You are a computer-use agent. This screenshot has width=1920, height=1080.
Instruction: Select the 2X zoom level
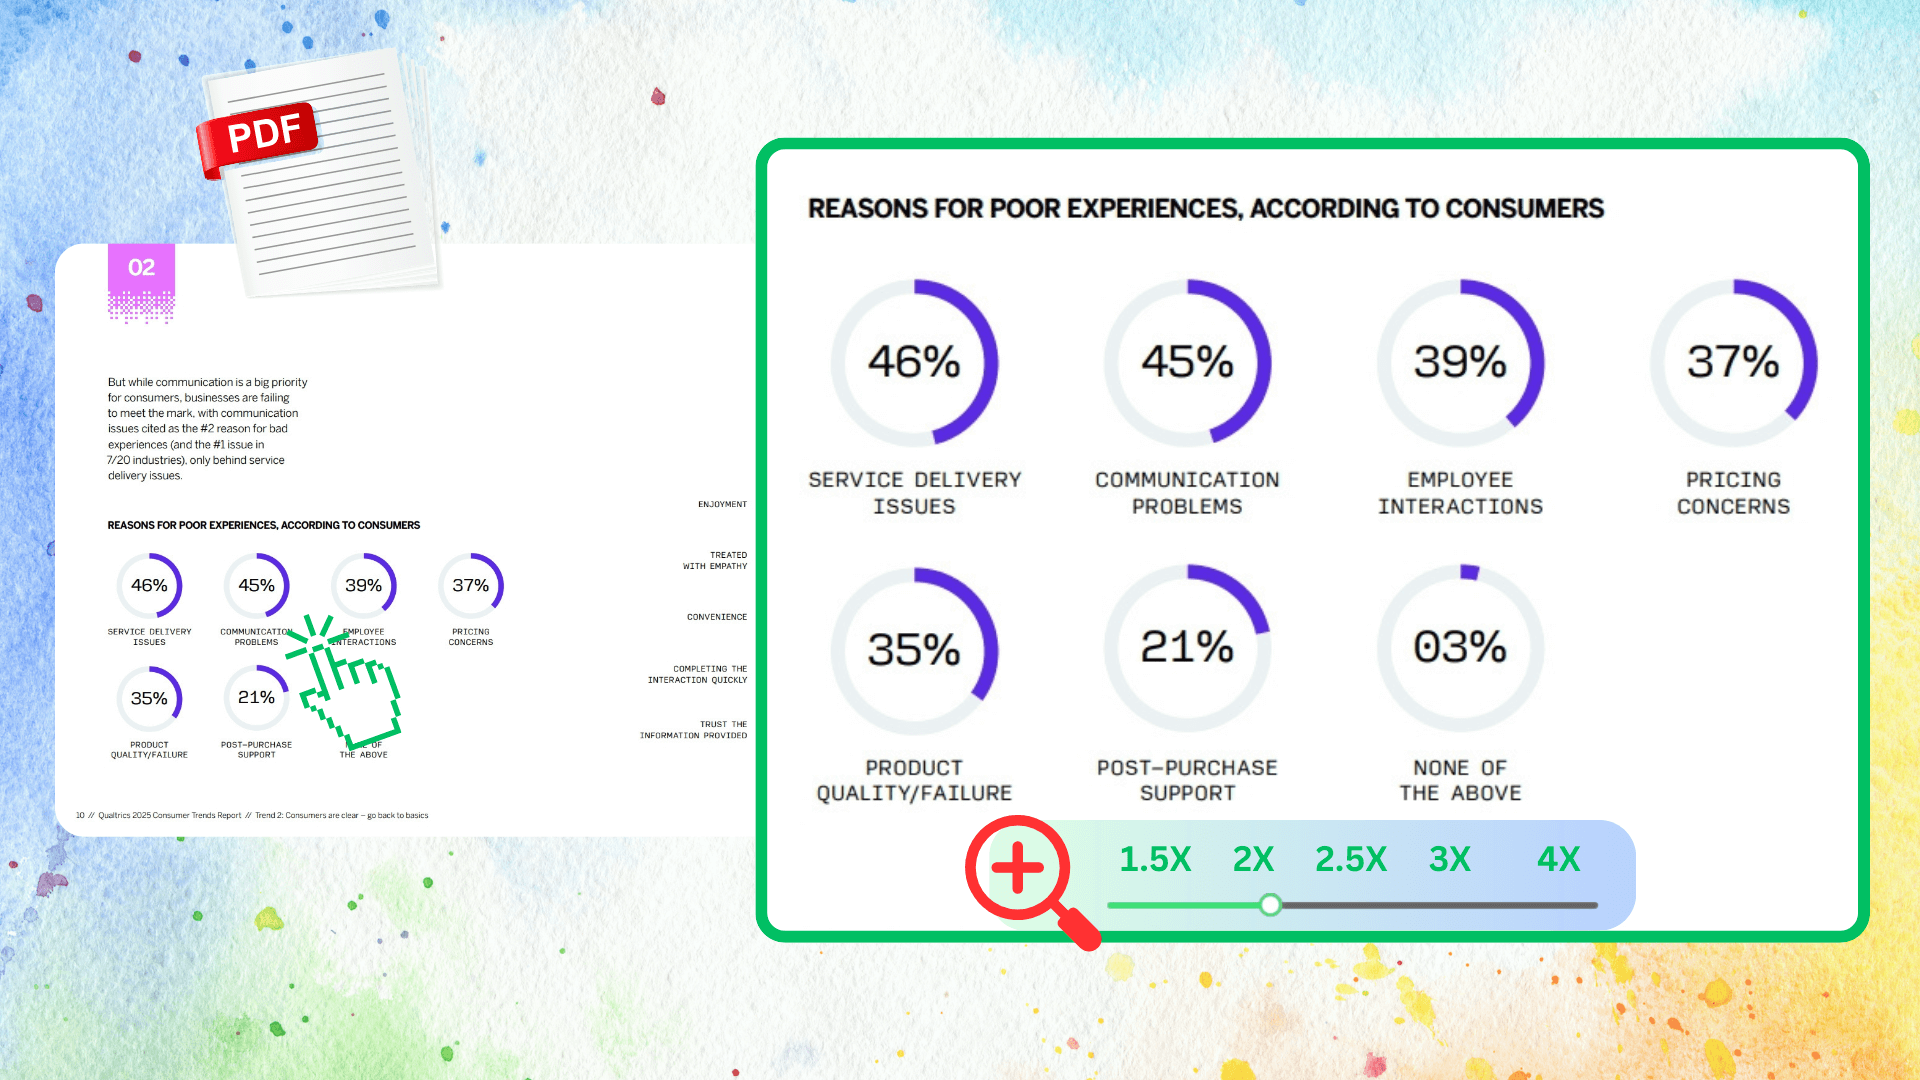[x=1252, y=859]
